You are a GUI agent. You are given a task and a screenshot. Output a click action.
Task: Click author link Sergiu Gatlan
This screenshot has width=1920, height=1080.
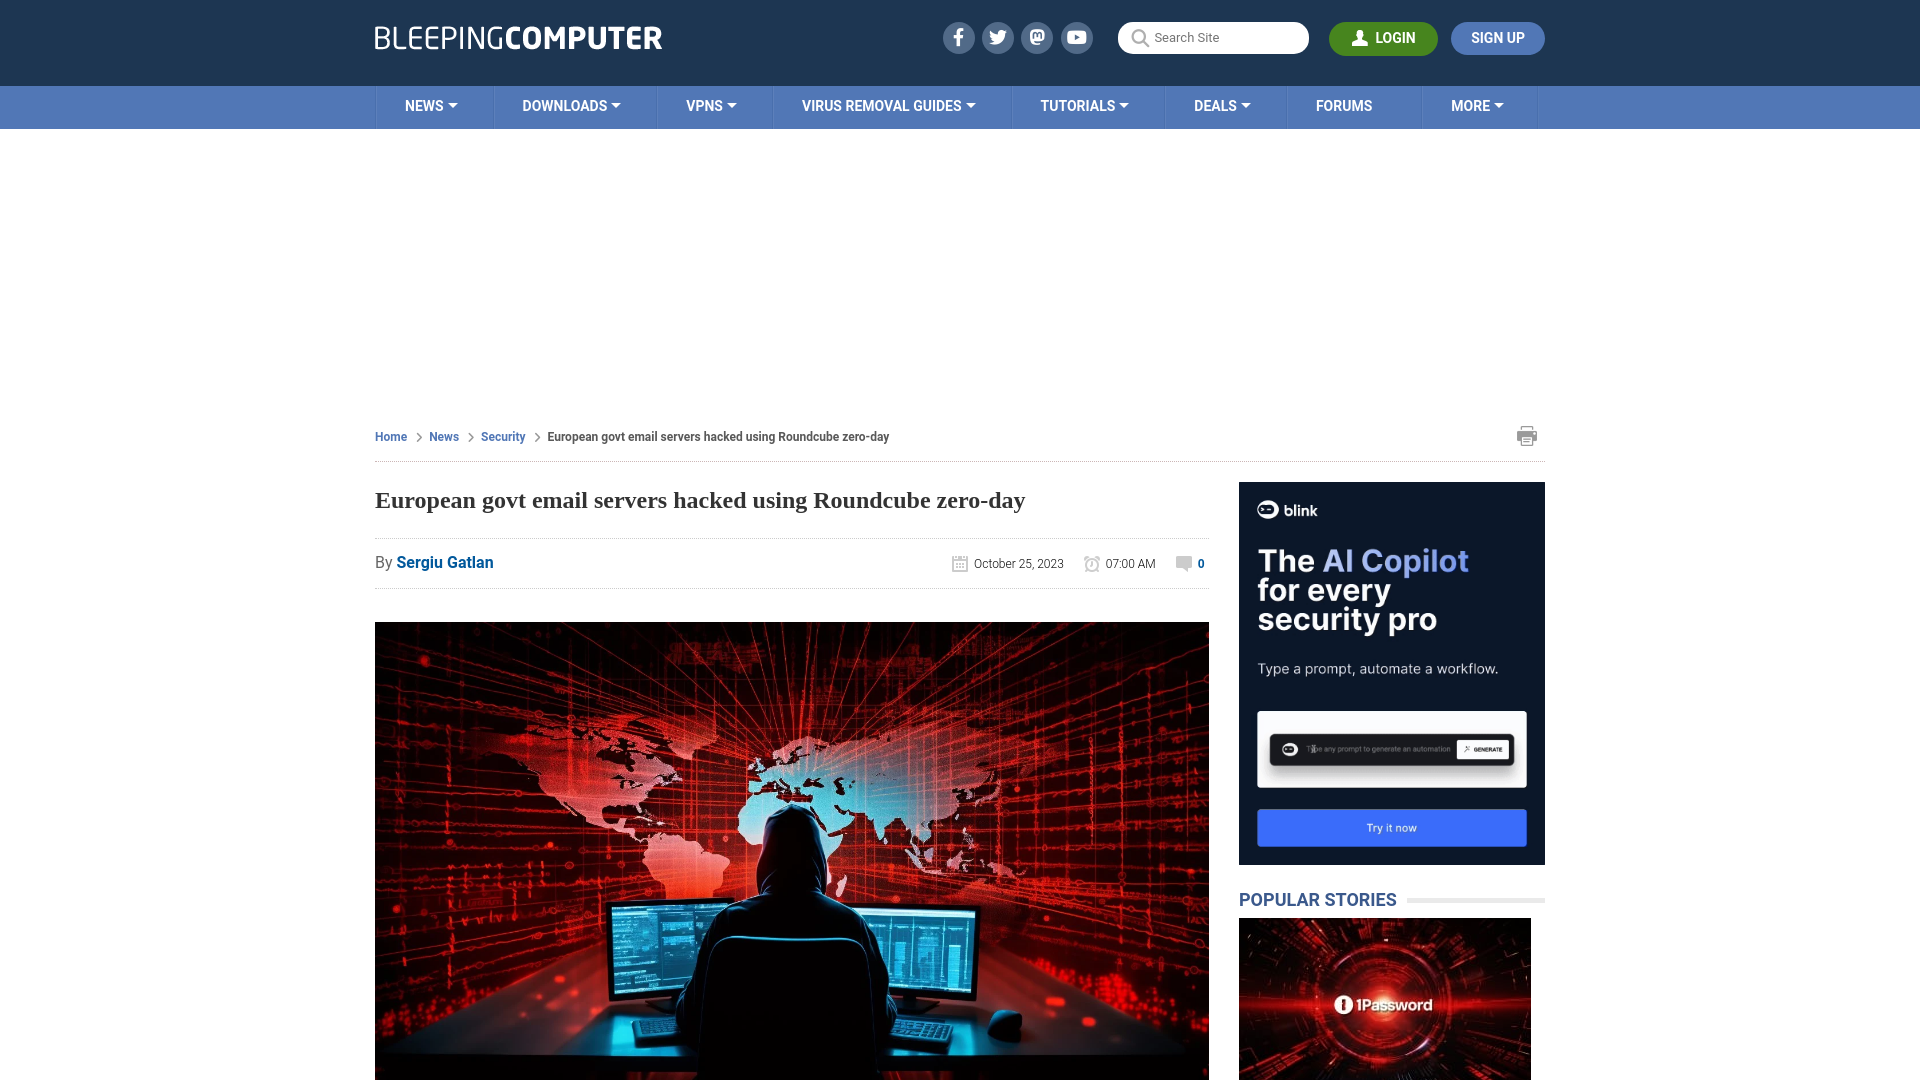444,562
